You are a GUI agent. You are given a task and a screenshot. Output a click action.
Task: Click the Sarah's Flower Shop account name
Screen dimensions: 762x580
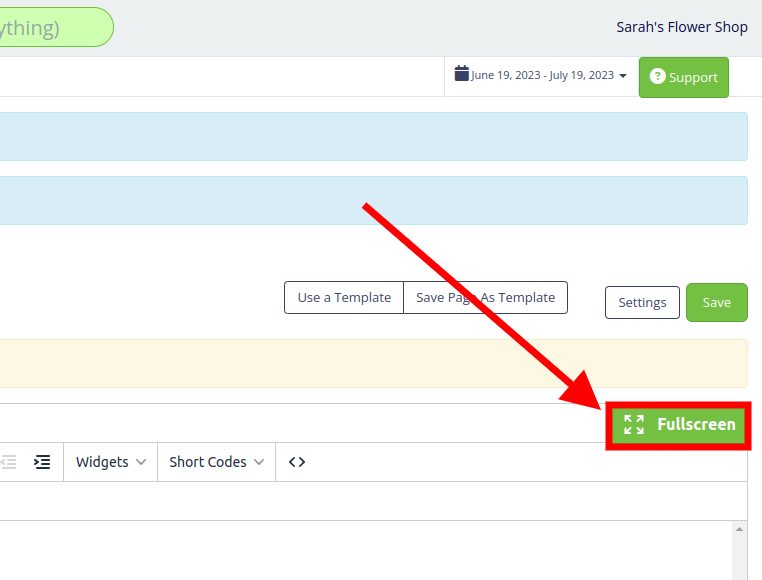(682, 27)
